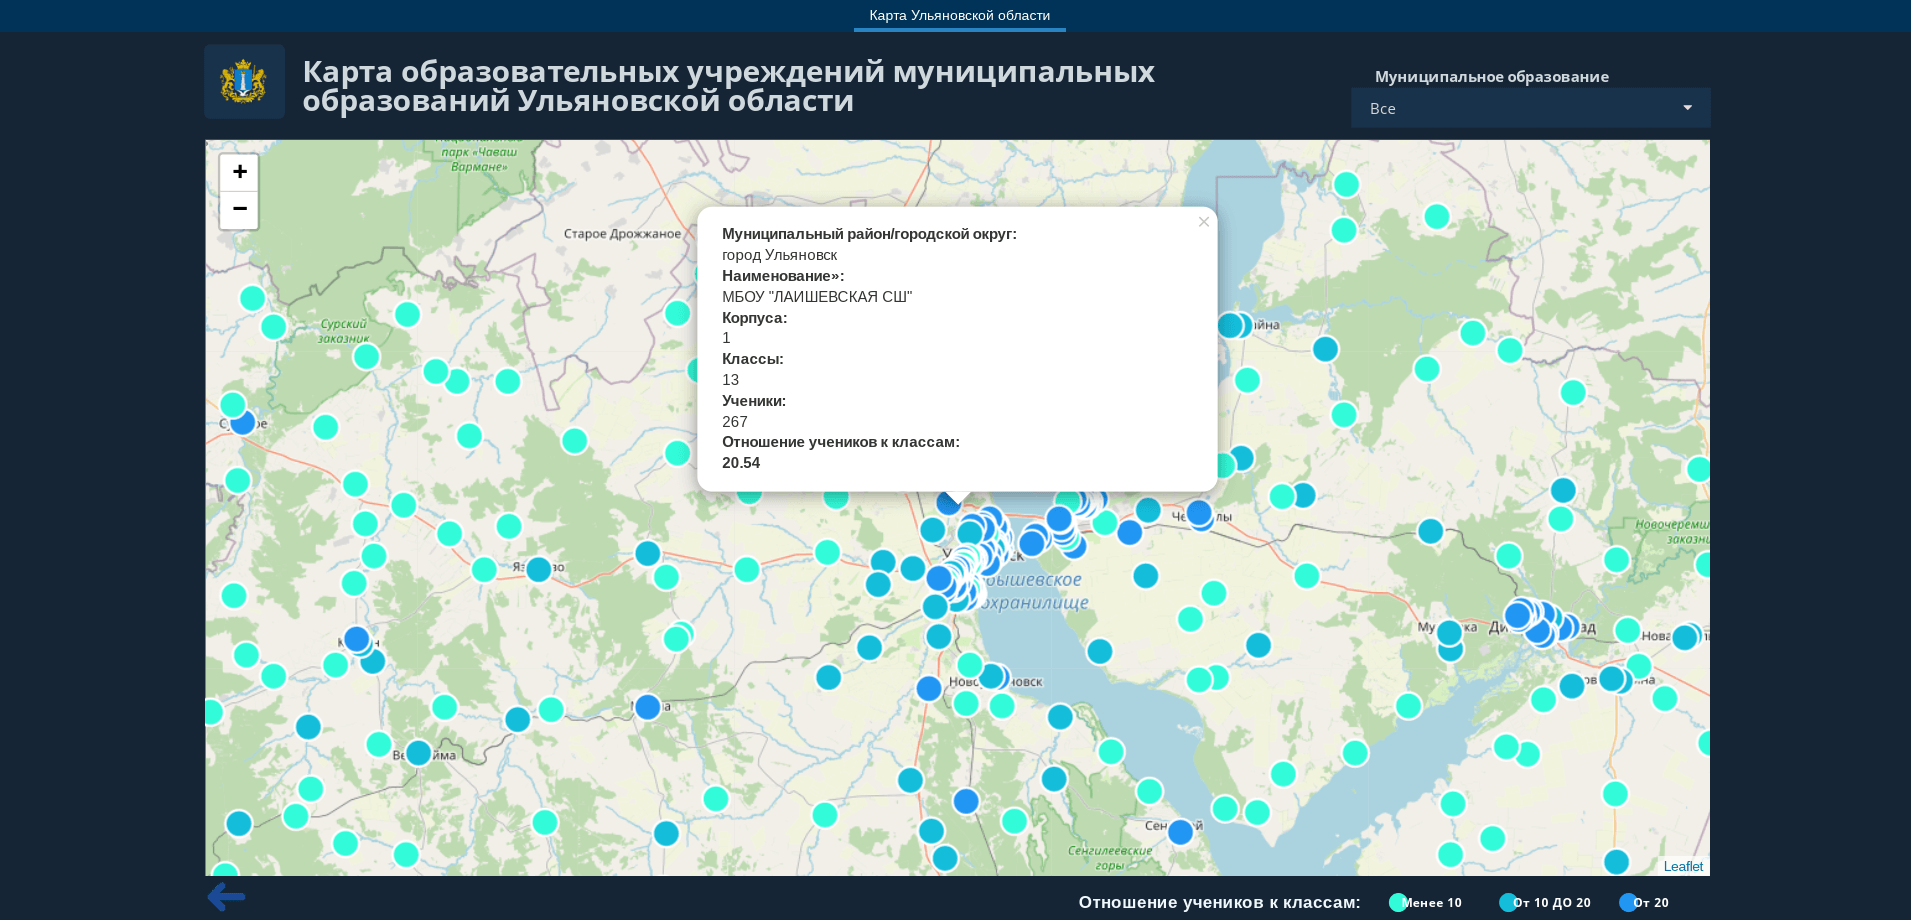Select the Карта Ульяновской области tab
1911x920 pixels.
point(959,15)
